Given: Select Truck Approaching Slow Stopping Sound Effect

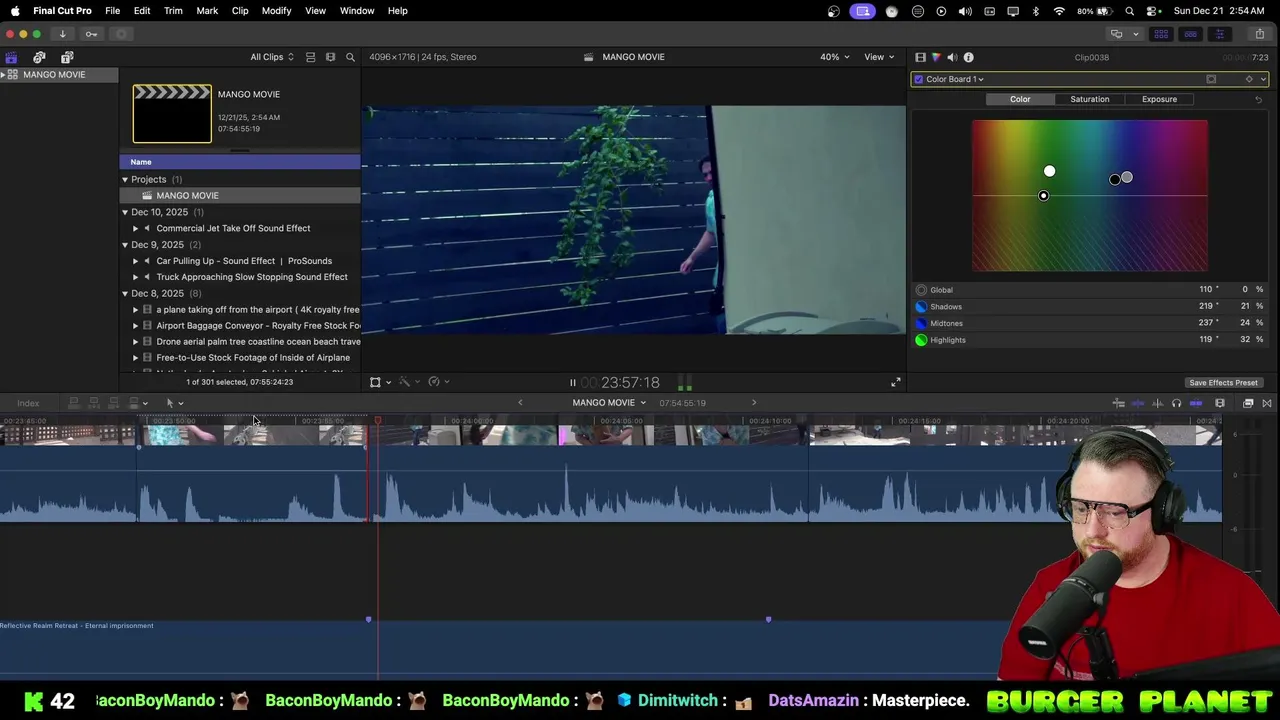Looking at the screenshot, I should coord(252,277).
